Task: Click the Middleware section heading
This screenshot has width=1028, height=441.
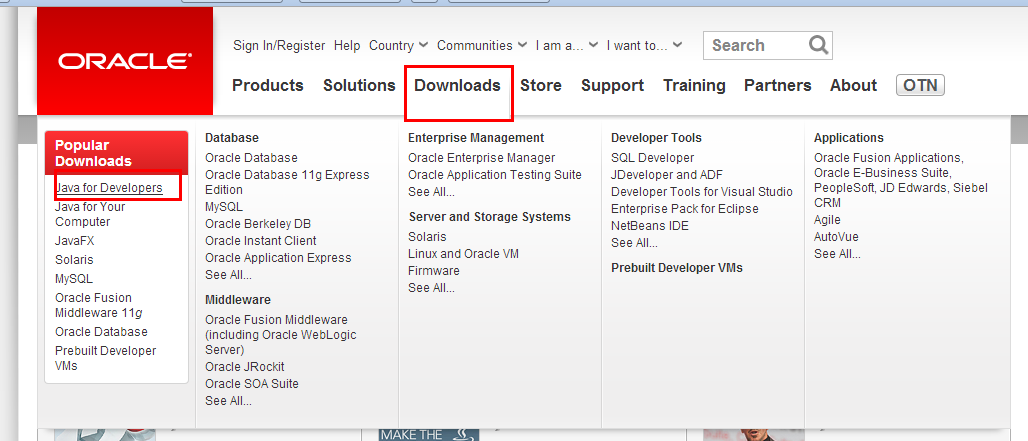Action: (x=238, y=299)
